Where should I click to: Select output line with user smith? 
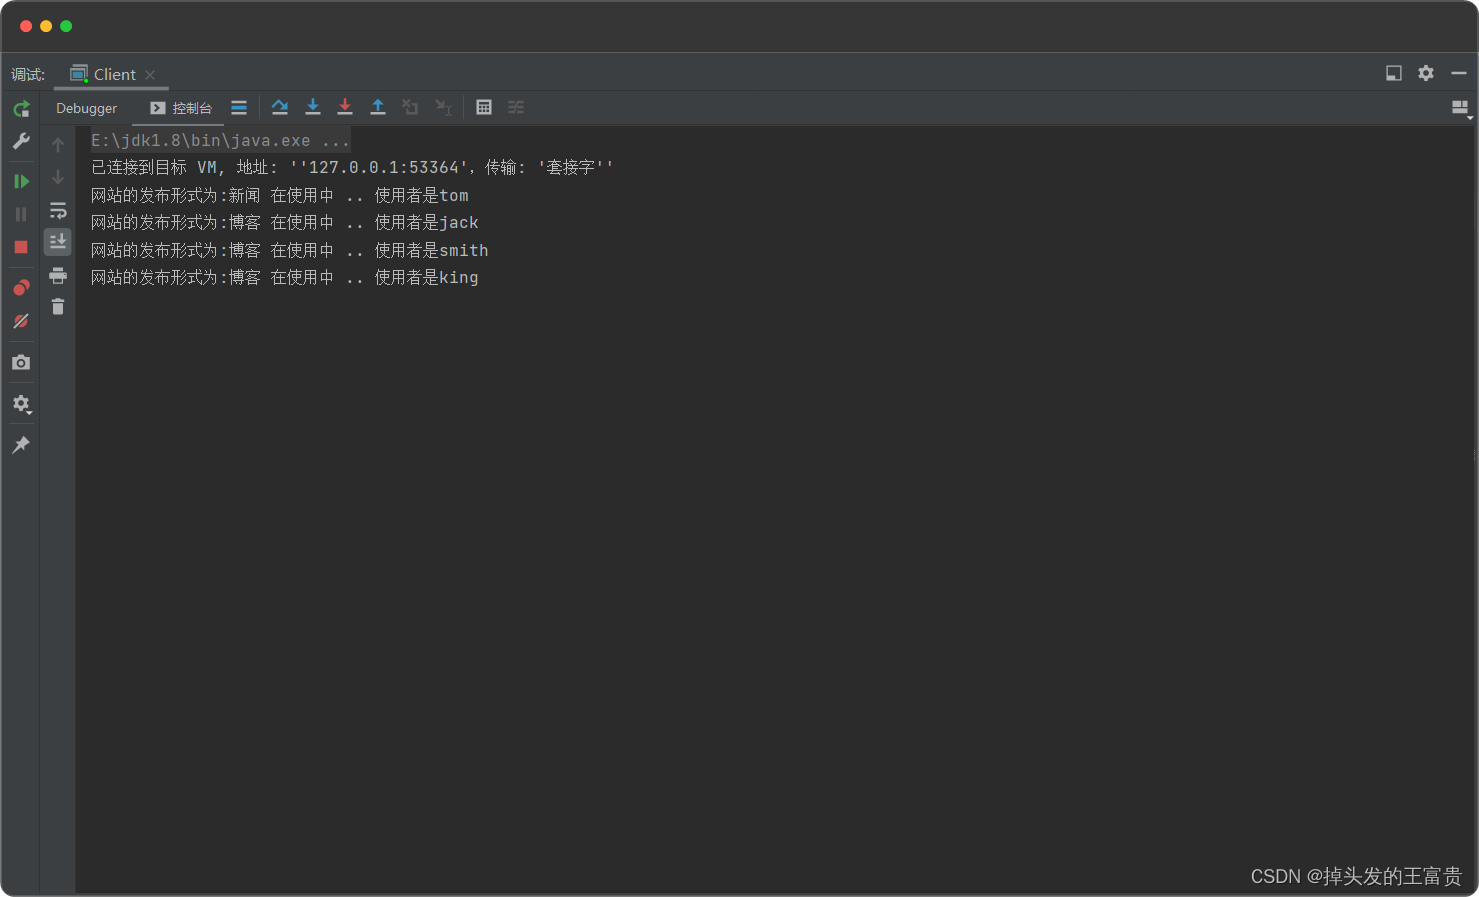[x=289, y=251]
